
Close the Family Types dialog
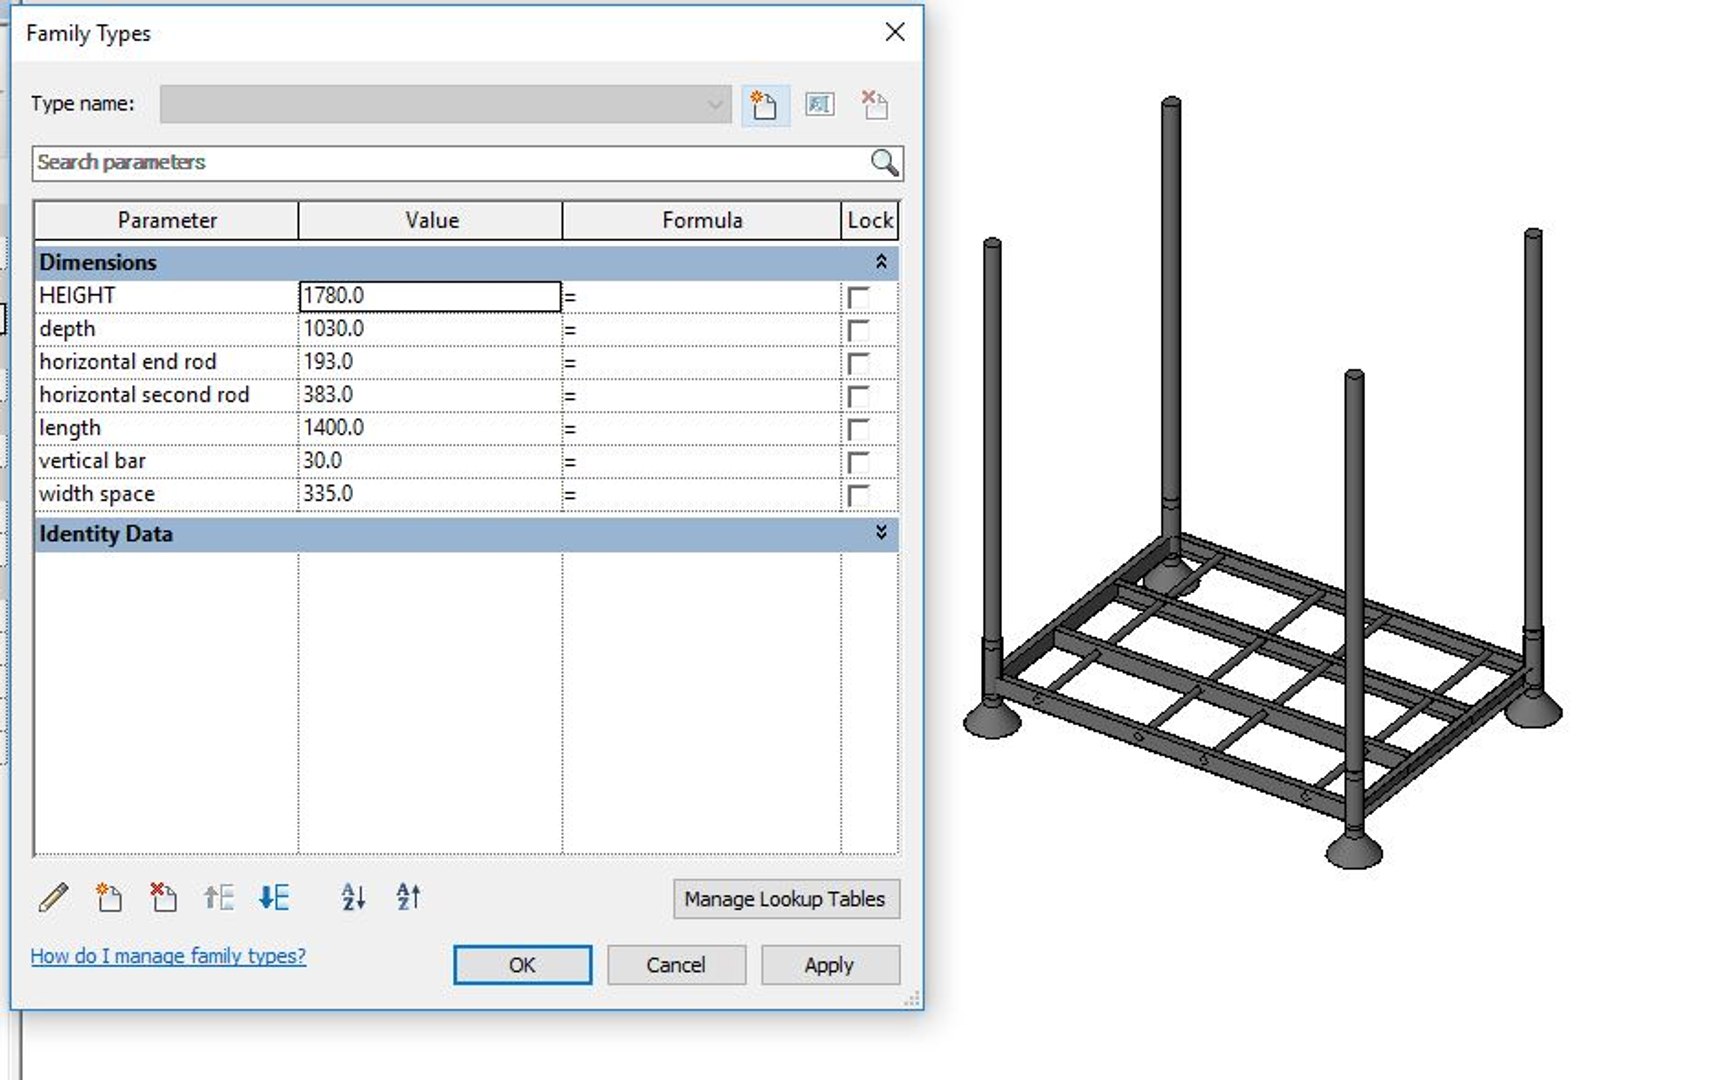coord(895,32)
